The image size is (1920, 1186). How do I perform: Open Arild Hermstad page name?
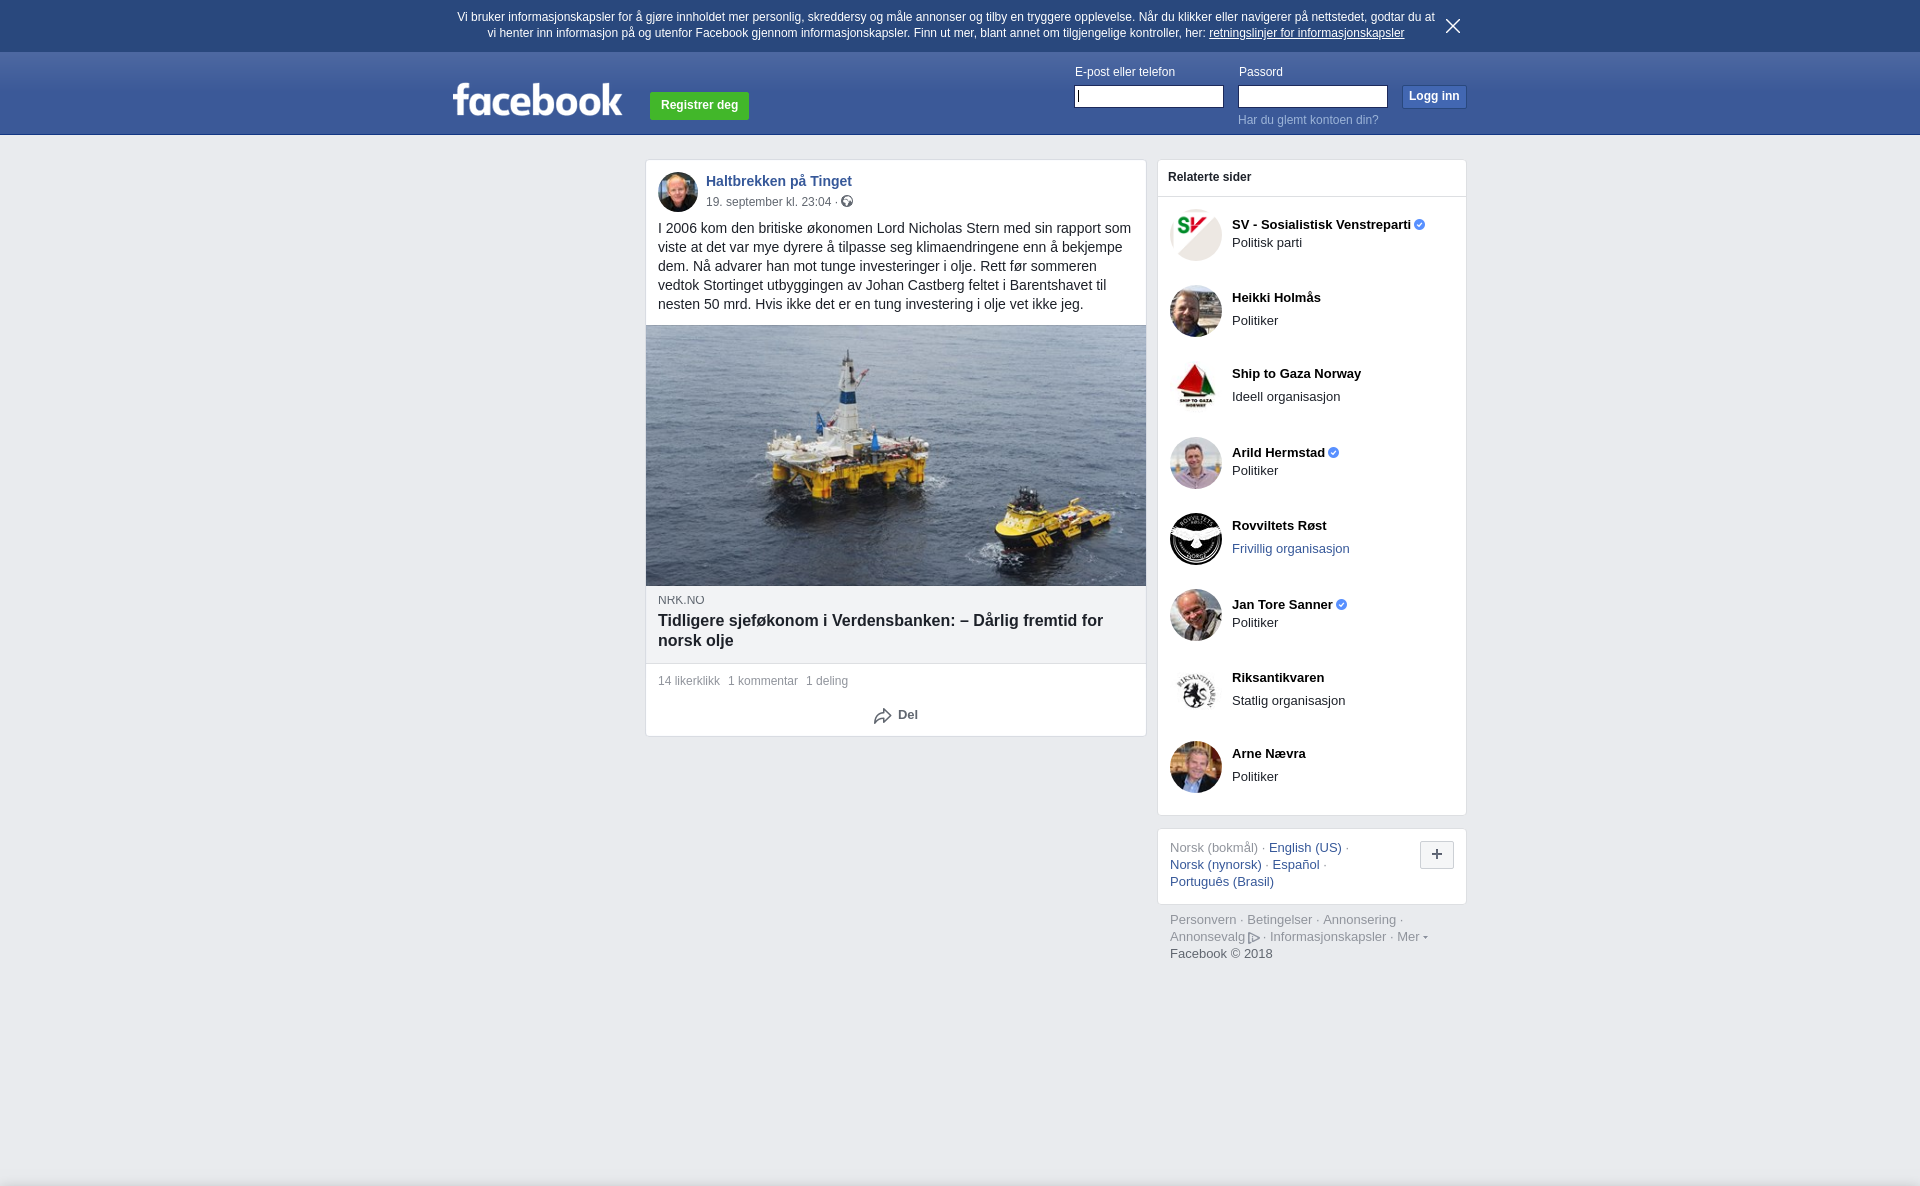1278,453
